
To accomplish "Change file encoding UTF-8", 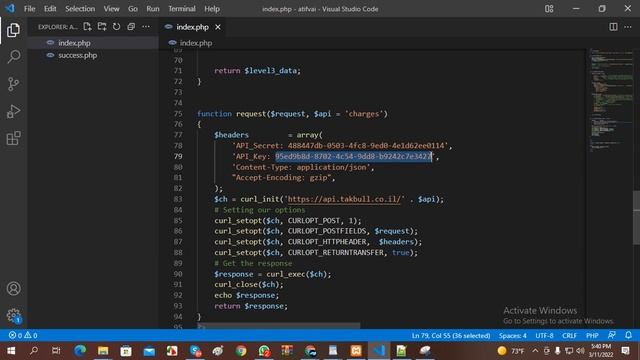I will click(x=544, y=336).
